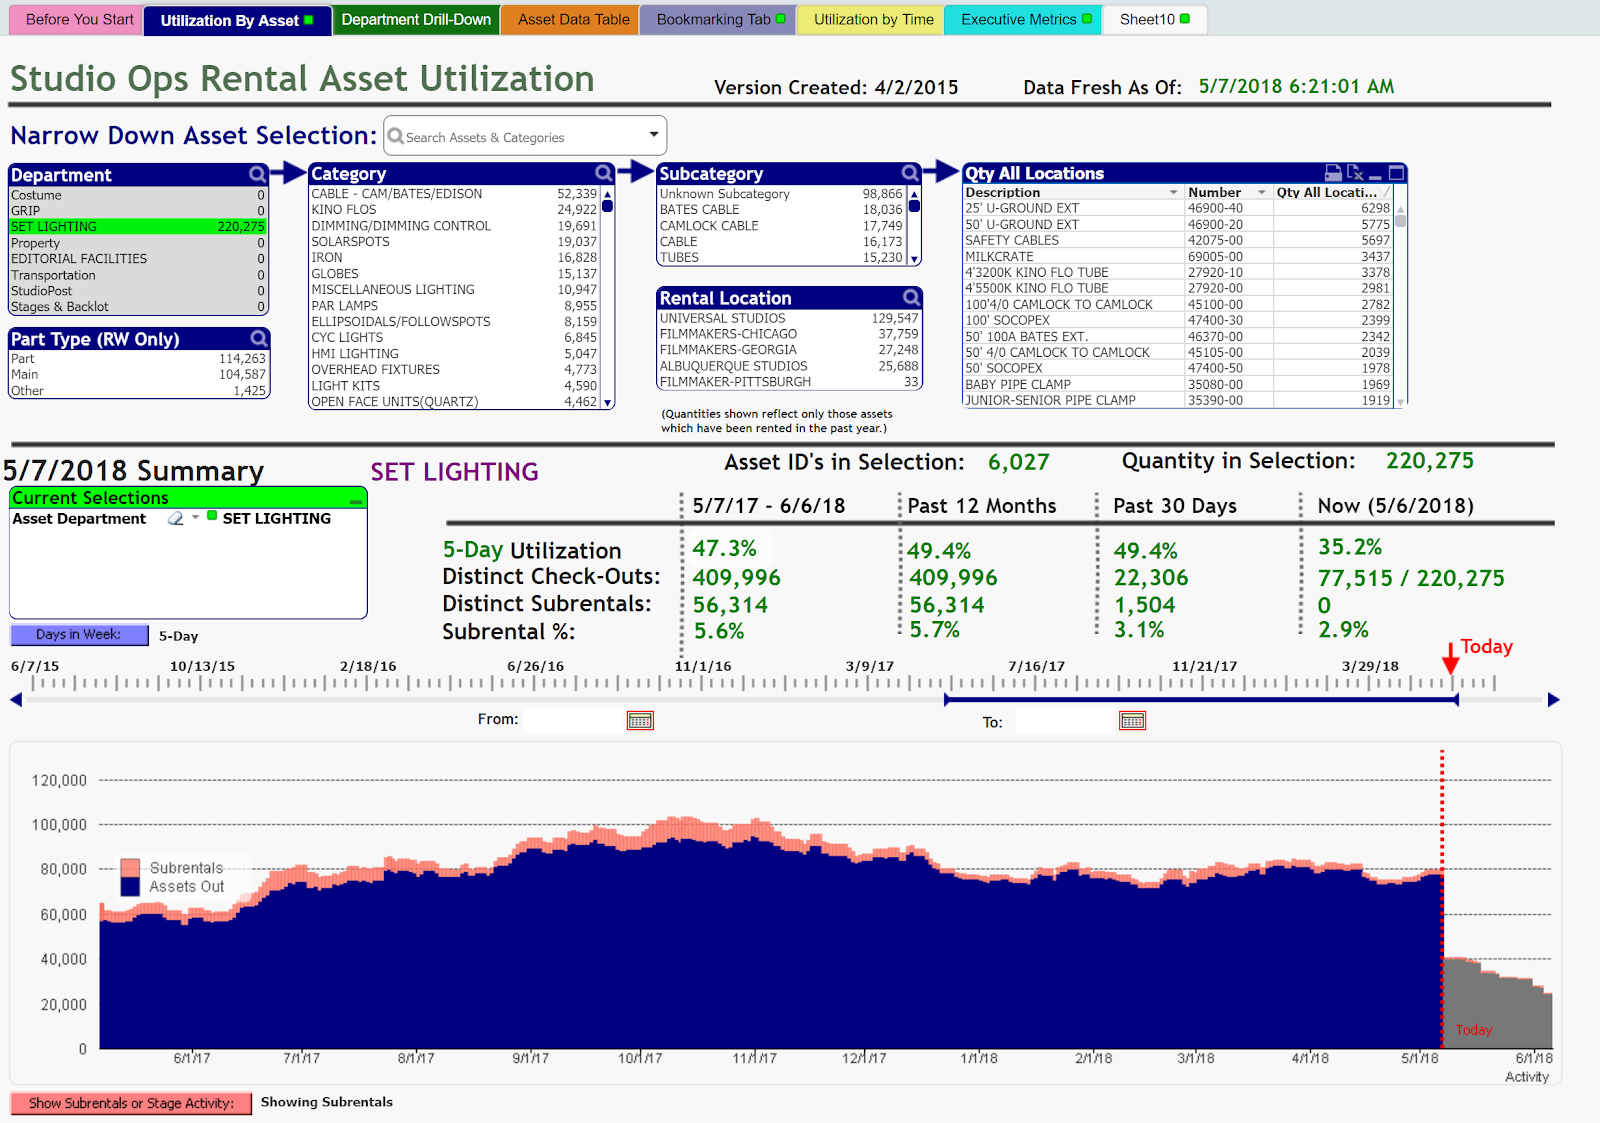The width and height of the screenshot is (1600, 1123).
Task: Select SET LIGHTING department row
Action: click(138, 227)
